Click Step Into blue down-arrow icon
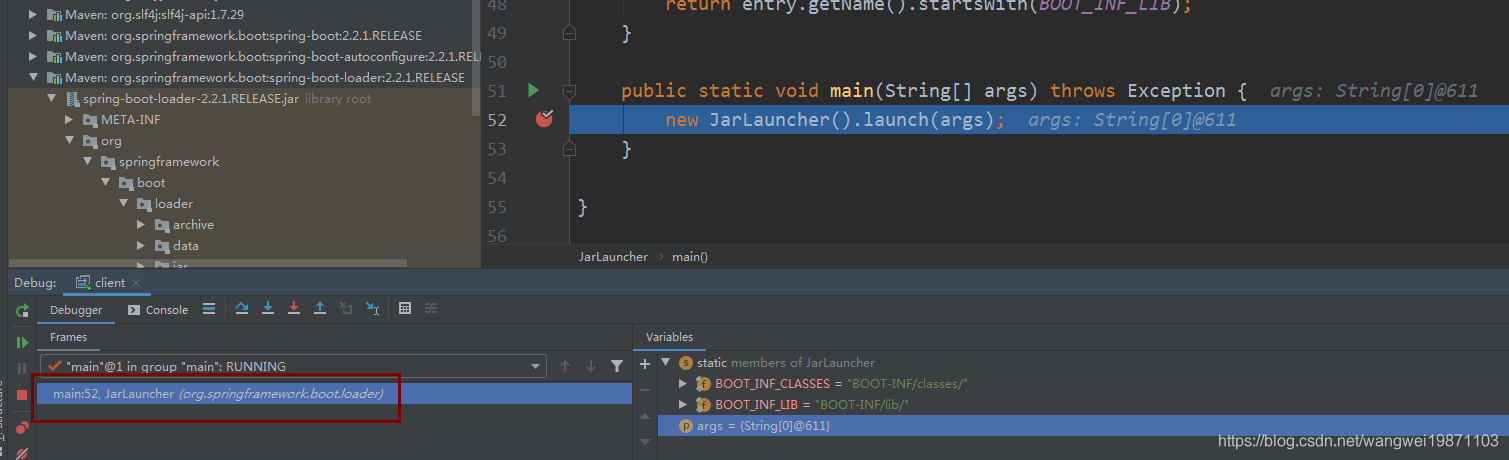1509x460 pixels. [x=268, y=309]
